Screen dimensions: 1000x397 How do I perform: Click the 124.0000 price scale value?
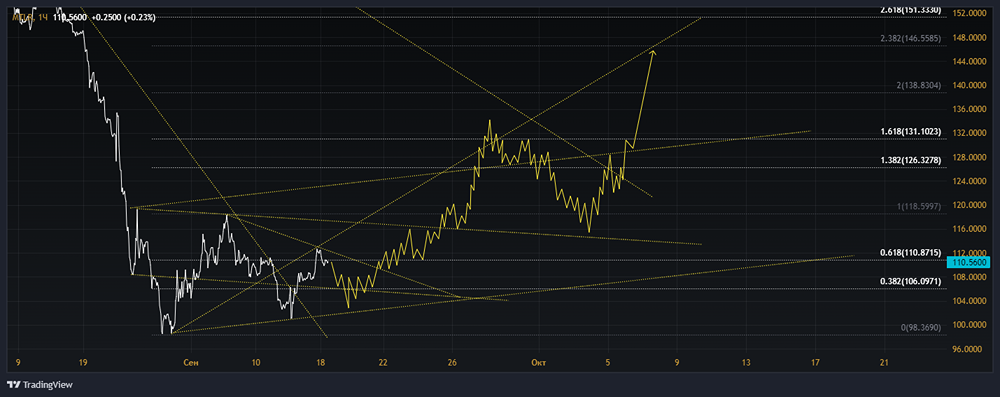click(970, 181)
